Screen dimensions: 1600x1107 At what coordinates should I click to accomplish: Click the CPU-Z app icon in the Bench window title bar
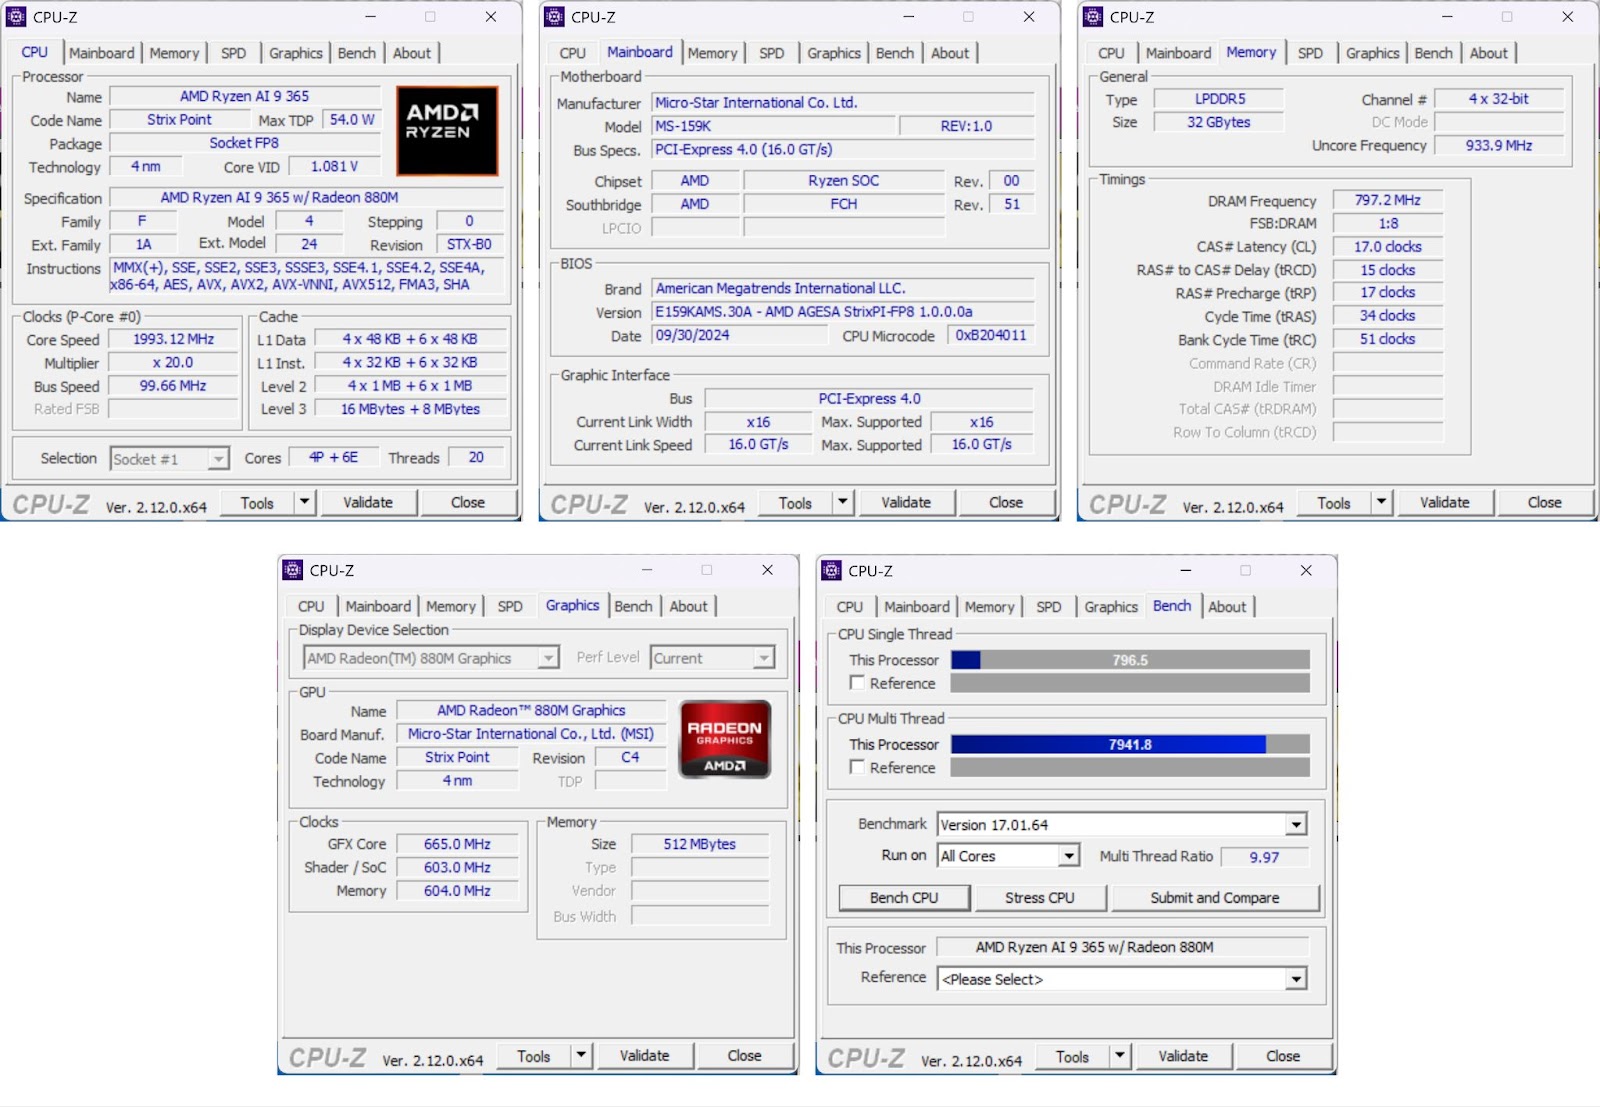click(832, 570)
